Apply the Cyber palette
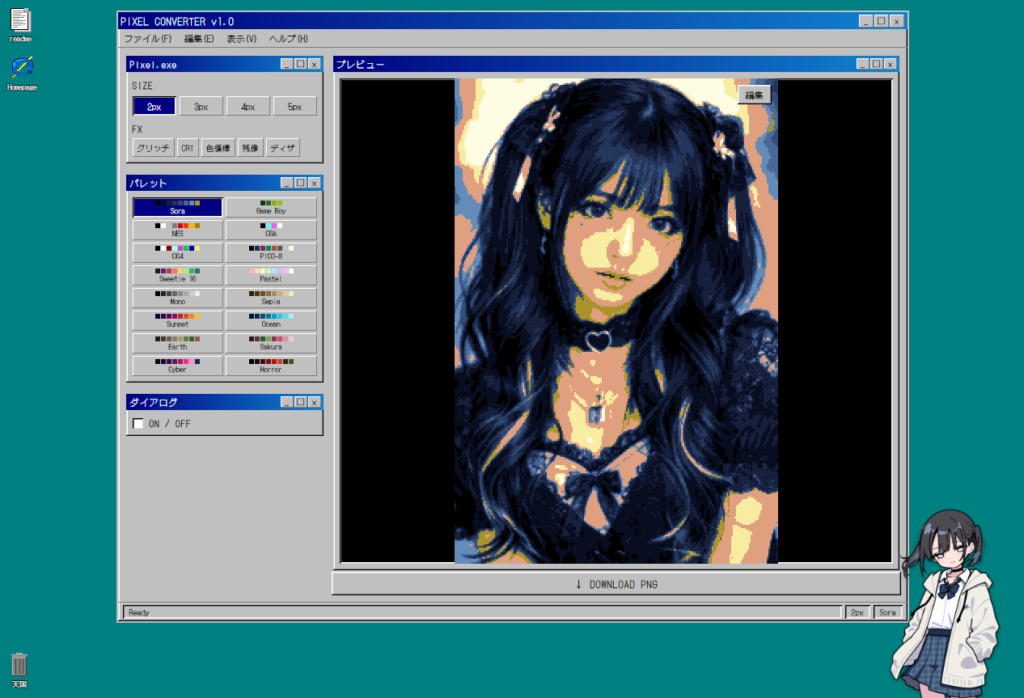 (x=177, y=365)
